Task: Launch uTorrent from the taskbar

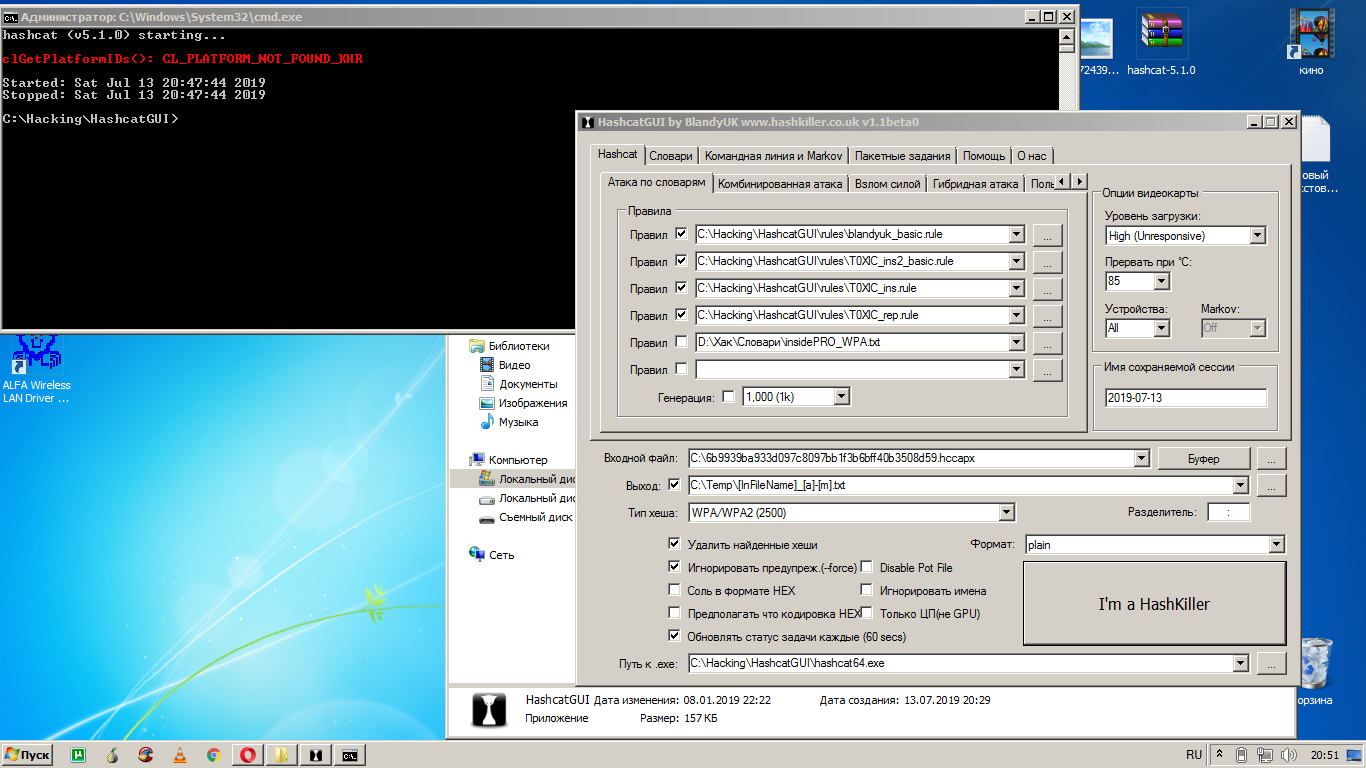Action: [x=77, y=755]
